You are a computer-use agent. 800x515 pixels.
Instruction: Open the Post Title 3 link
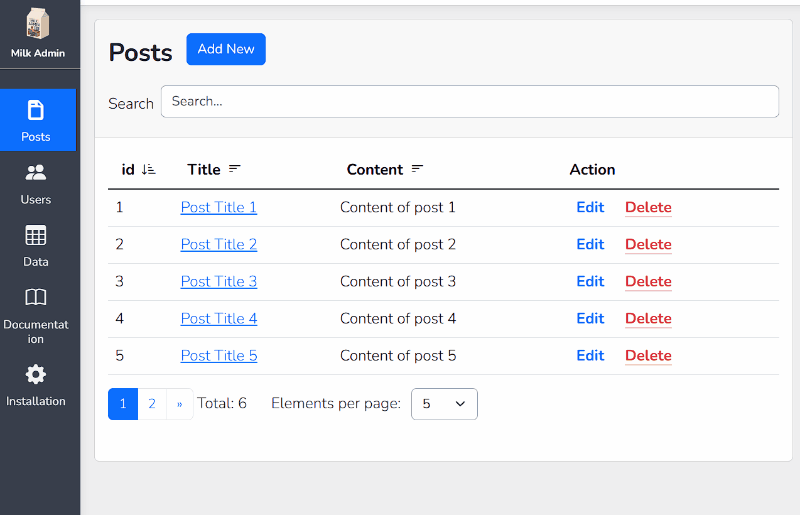point(219,282)
